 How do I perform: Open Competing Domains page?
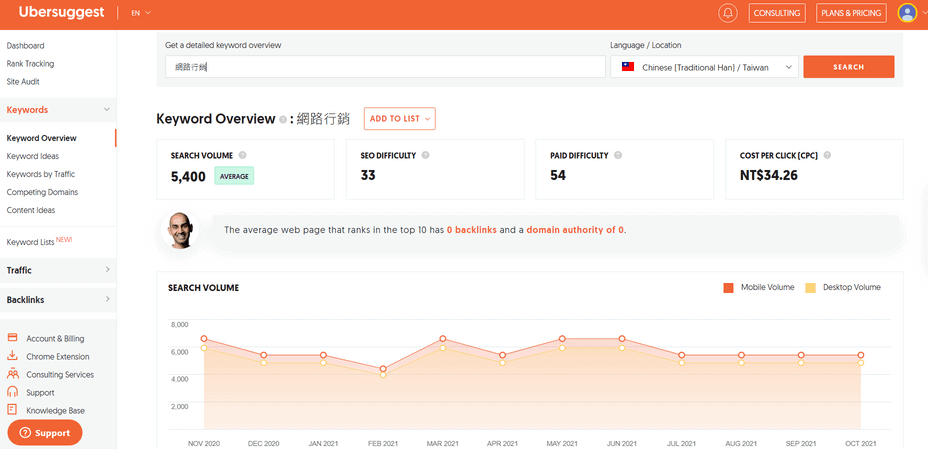click(42, 192)
